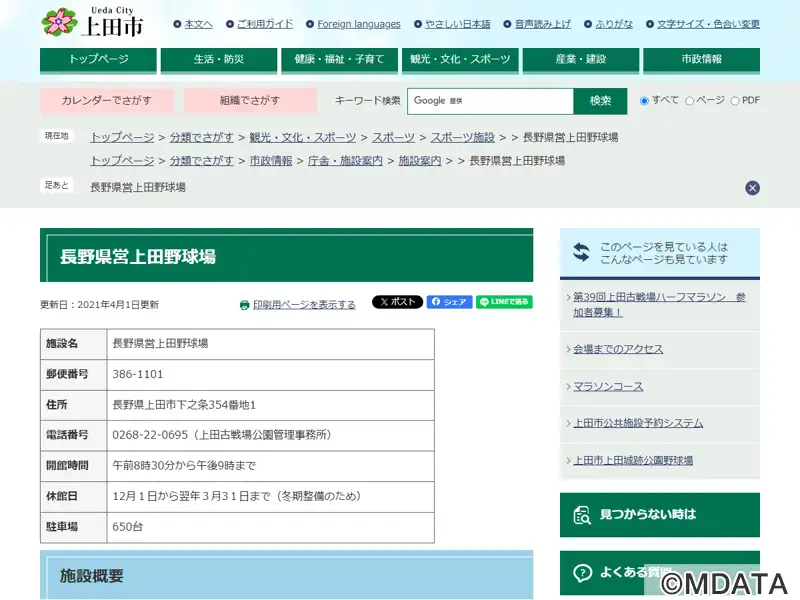This screenshot has height=600, width=800.
Task: Click first row 分類でさがす breadcrumb link
Action: [x=202, y=138]
